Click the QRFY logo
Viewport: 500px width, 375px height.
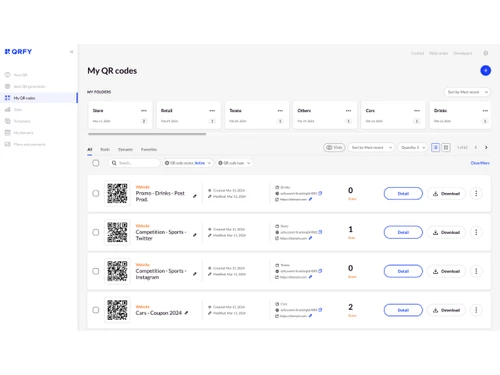pyautogui.click(x=18, y=52)
